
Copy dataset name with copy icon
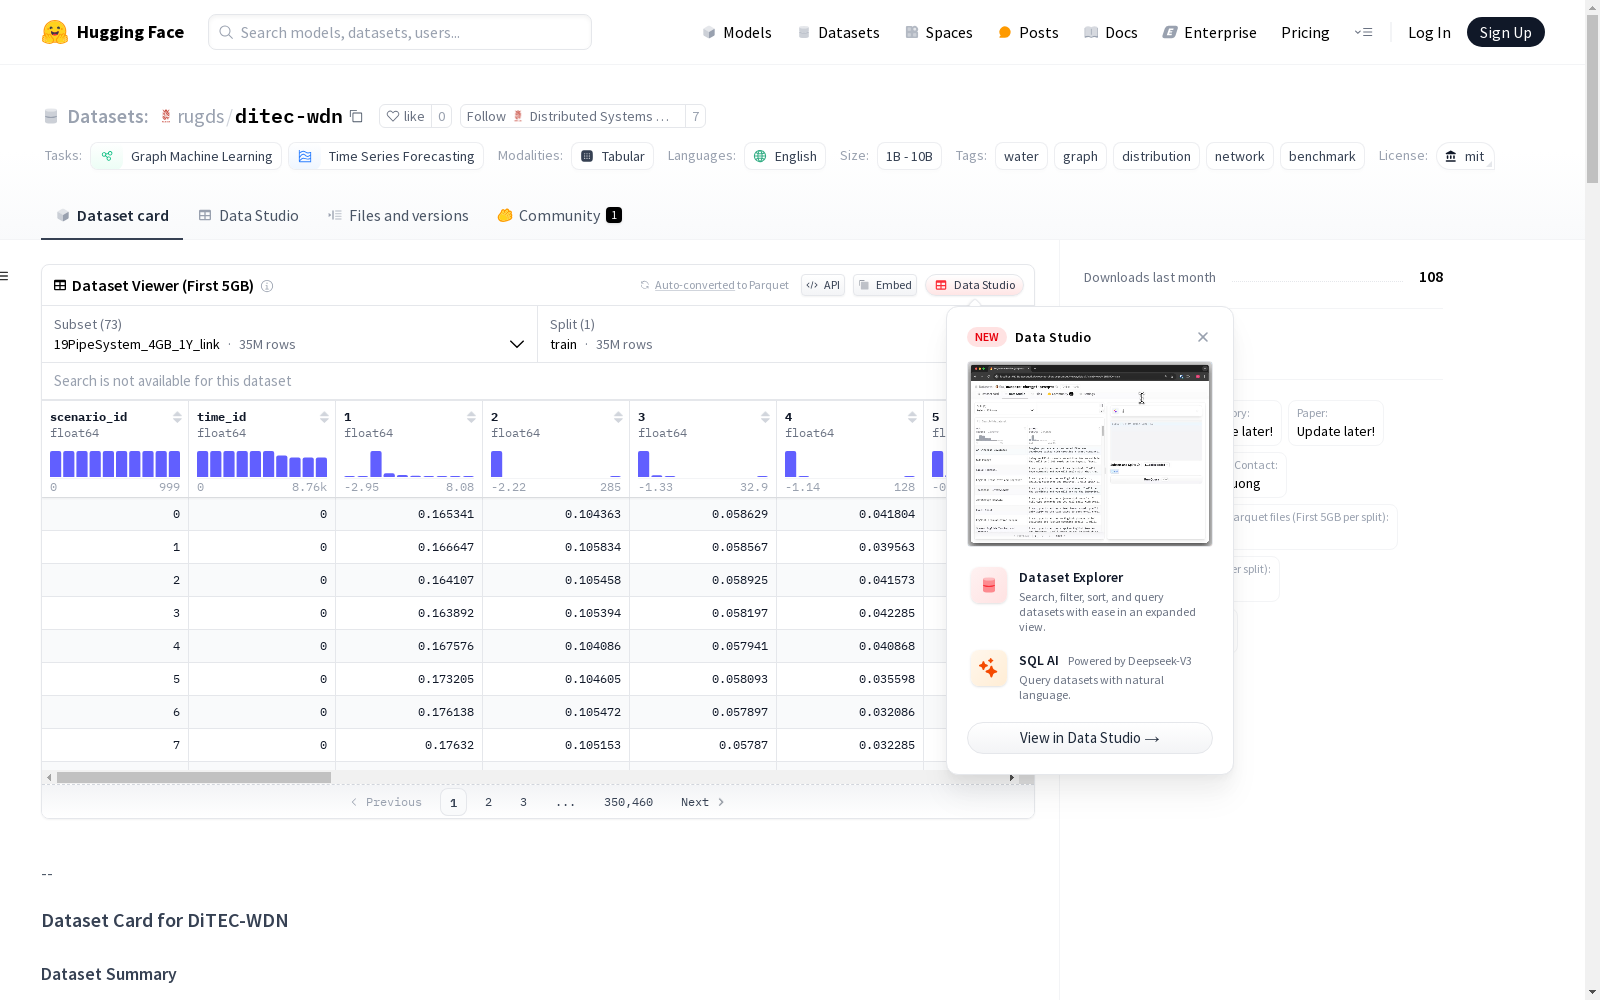tap(356, 116)
